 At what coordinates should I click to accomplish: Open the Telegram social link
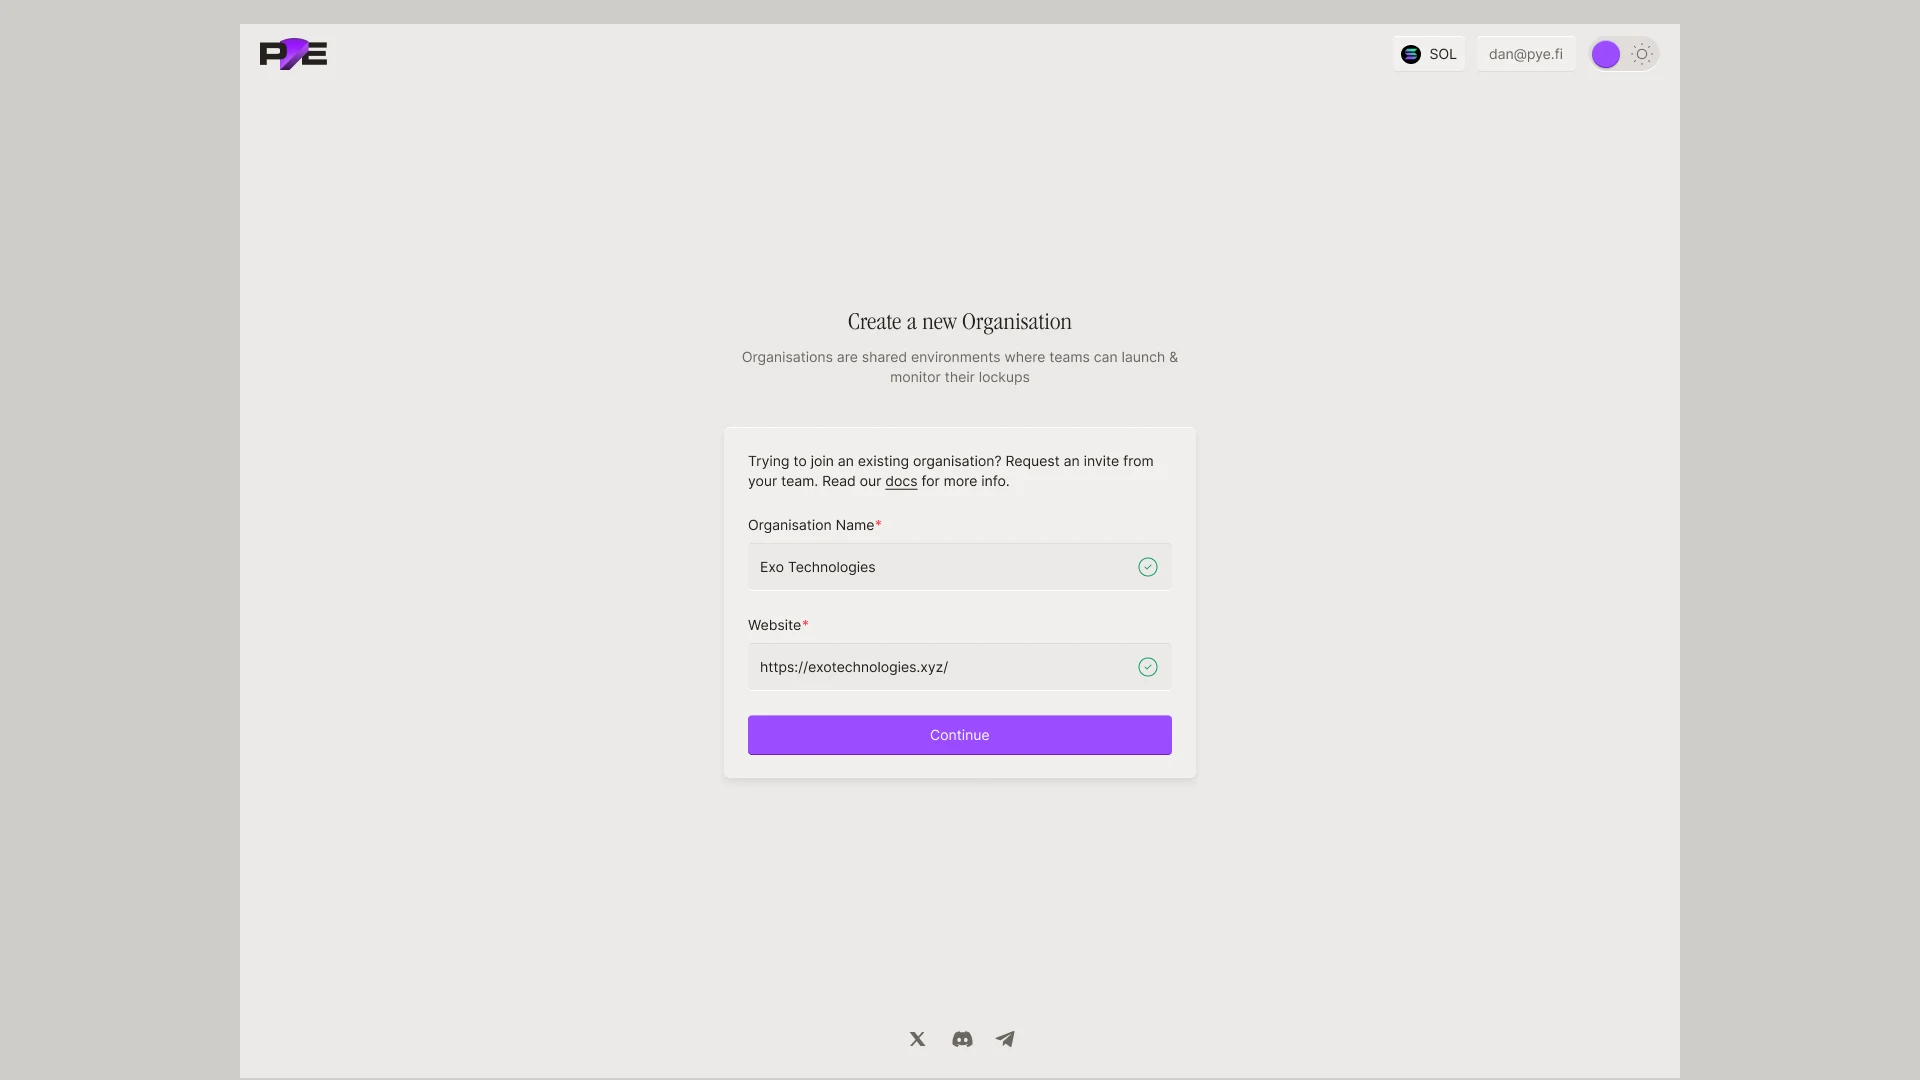1005,1039
